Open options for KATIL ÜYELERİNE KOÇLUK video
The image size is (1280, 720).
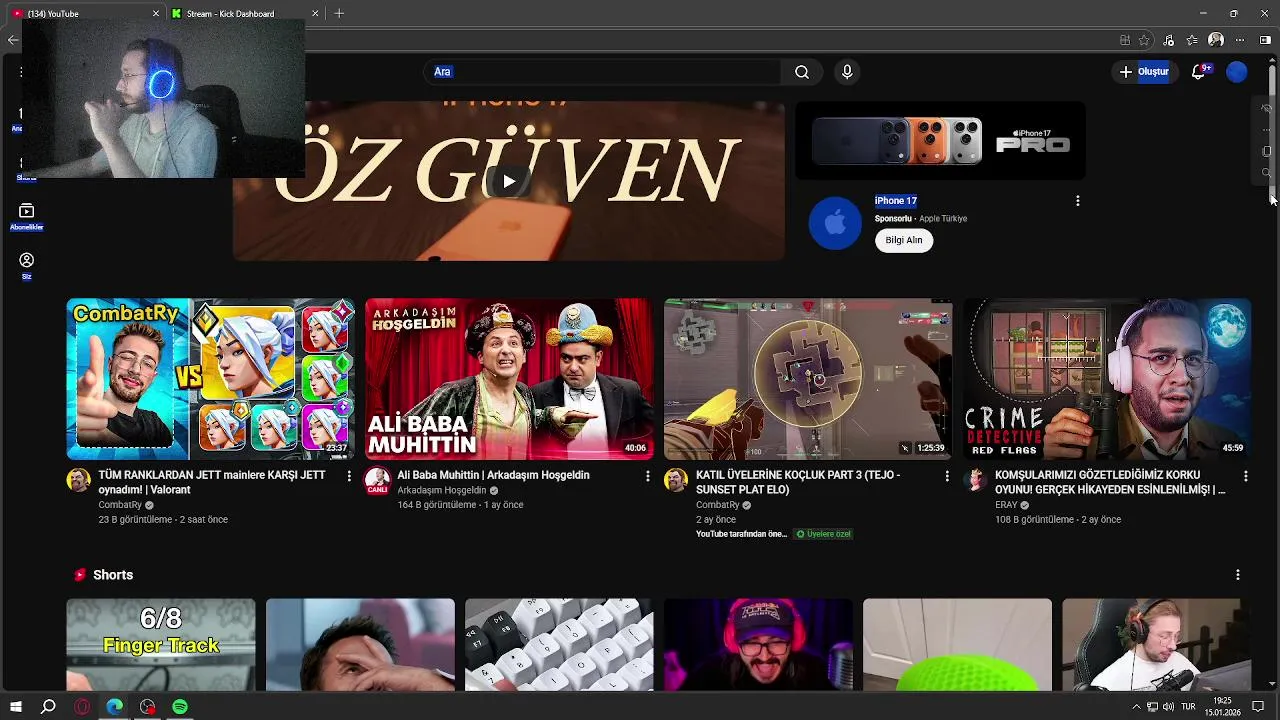coord(947,476)
